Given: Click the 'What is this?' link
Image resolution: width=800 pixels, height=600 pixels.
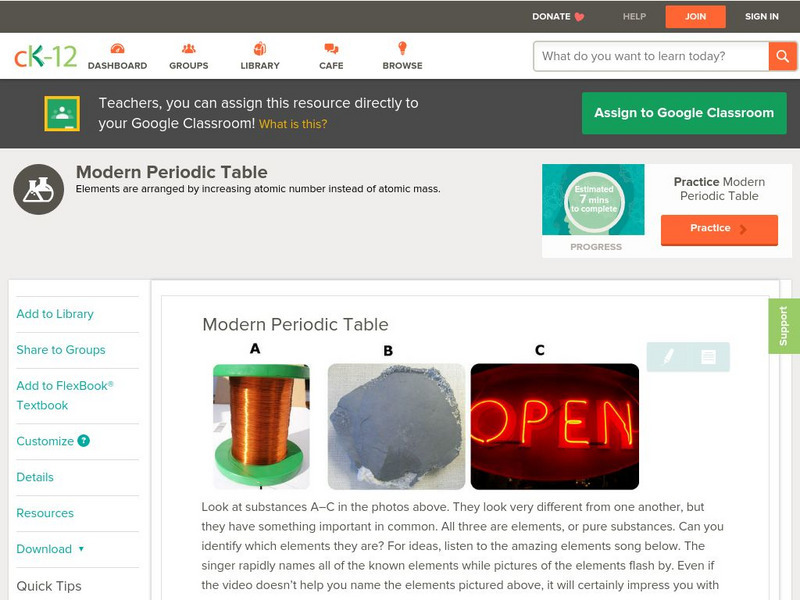Looking at the screenshot, I should [x=293, y=124].
